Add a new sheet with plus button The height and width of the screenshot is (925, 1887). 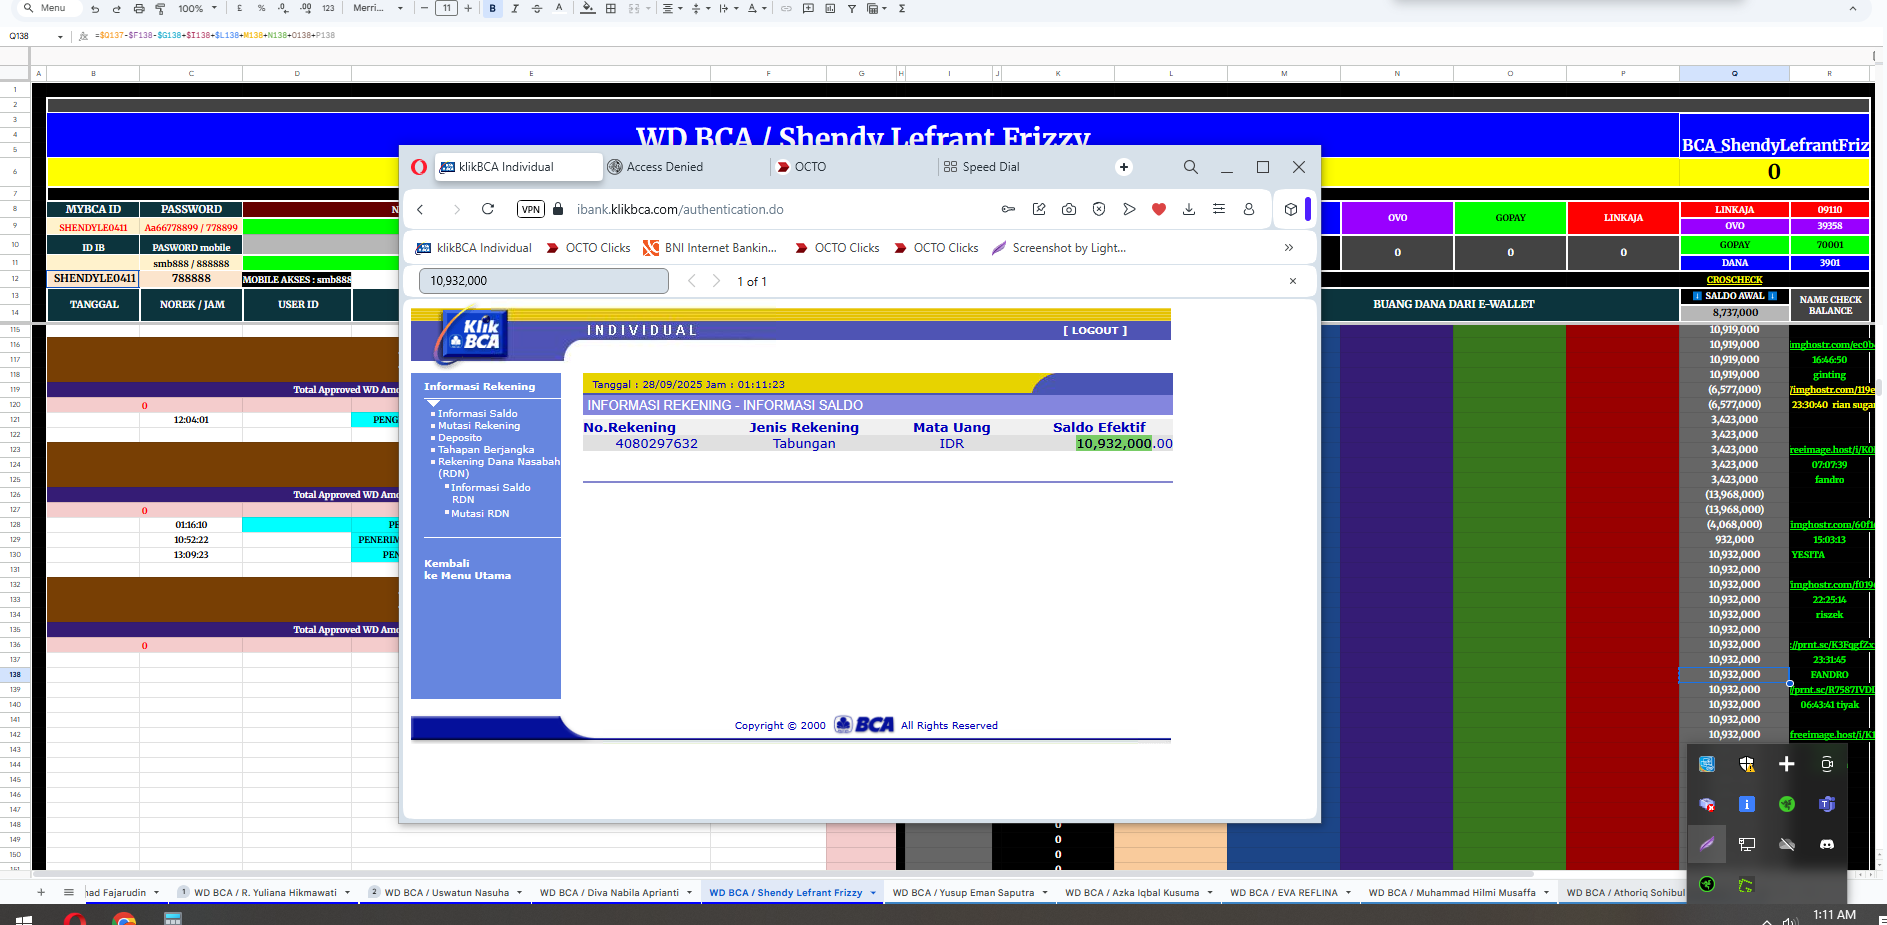[41, 892]
